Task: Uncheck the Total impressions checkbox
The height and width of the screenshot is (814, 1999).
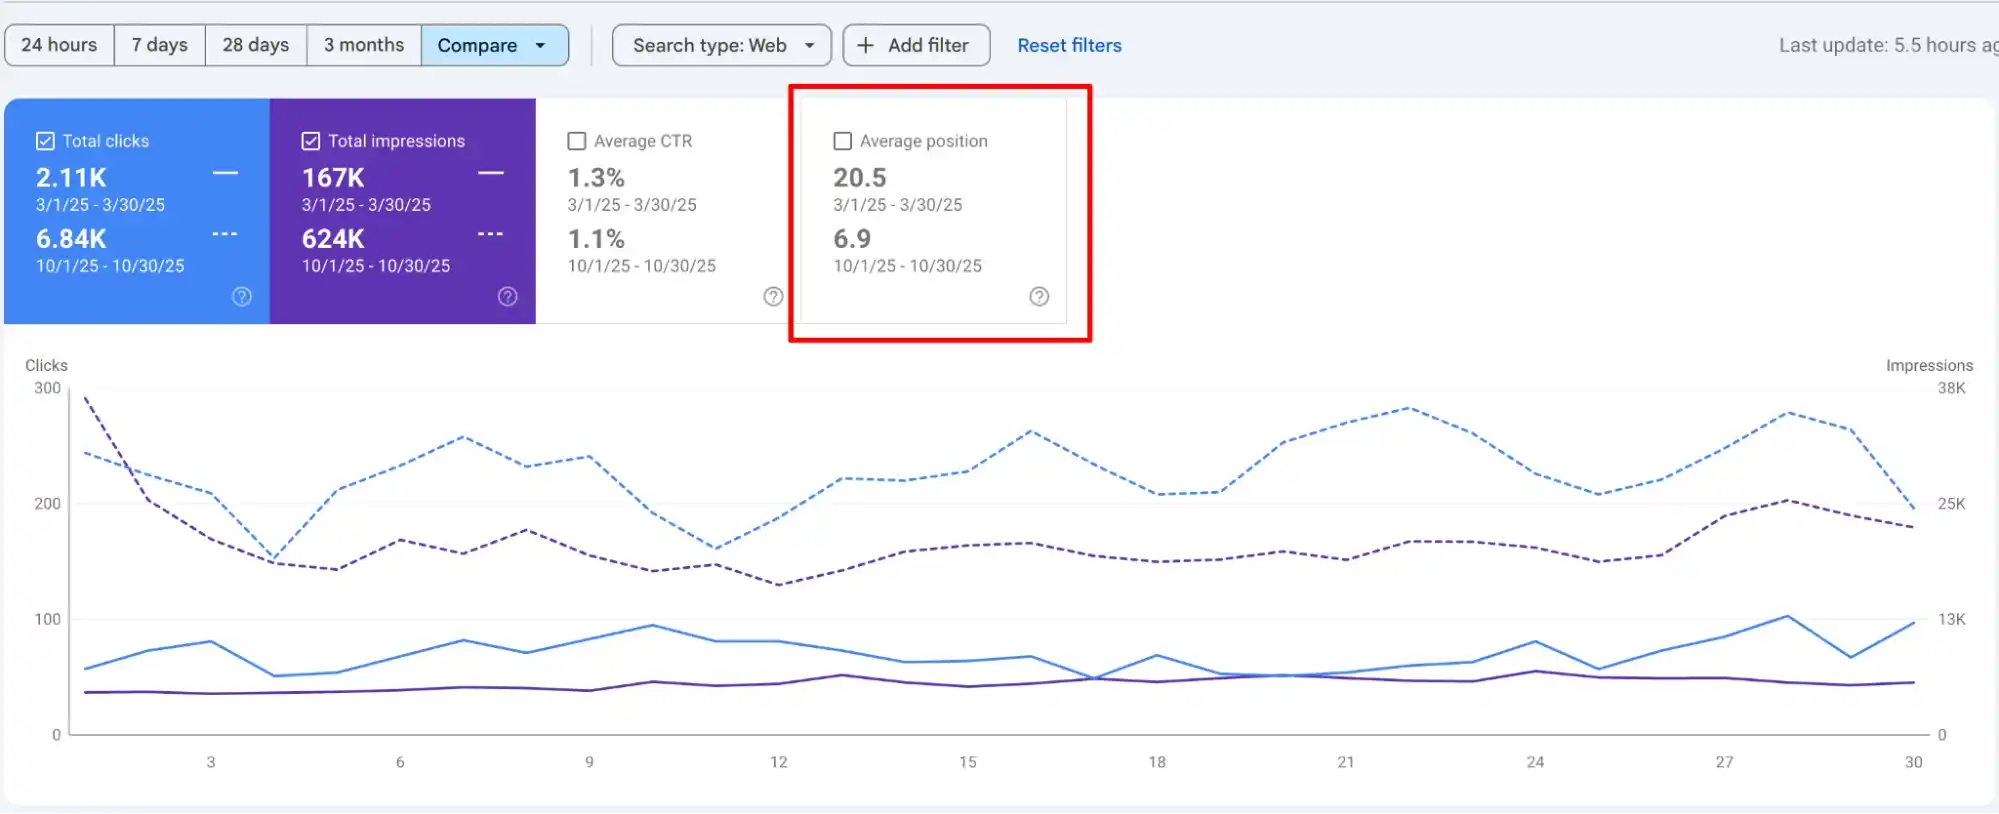Action: (311, 141)
